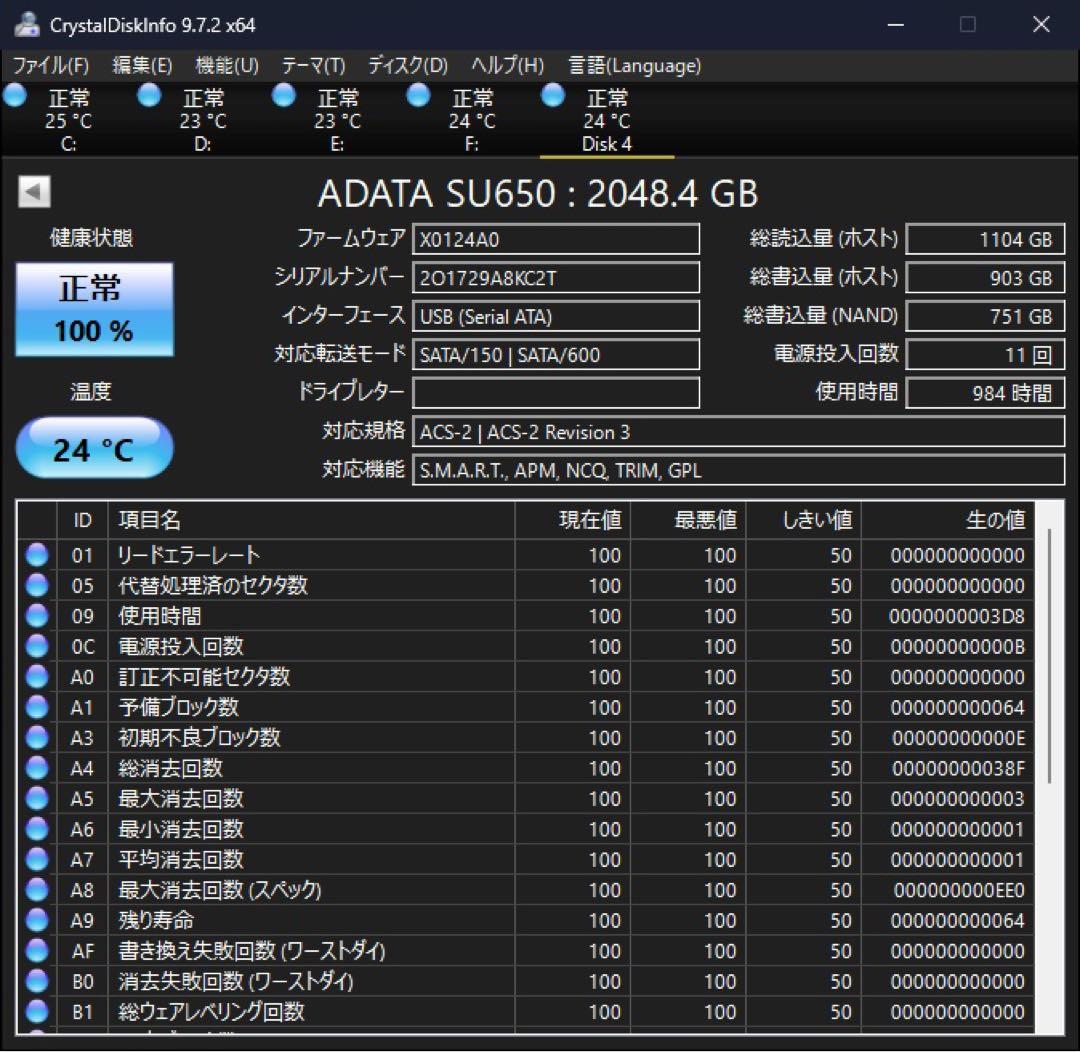Select the D: drive tab

(x=202, y=120)
